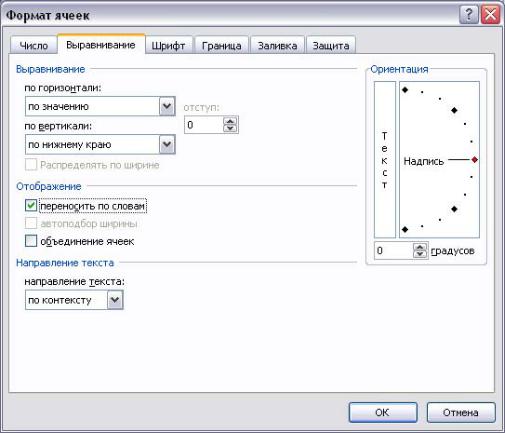Open the Защита tab
505x433 pixels.
click(x=331, y=45)
